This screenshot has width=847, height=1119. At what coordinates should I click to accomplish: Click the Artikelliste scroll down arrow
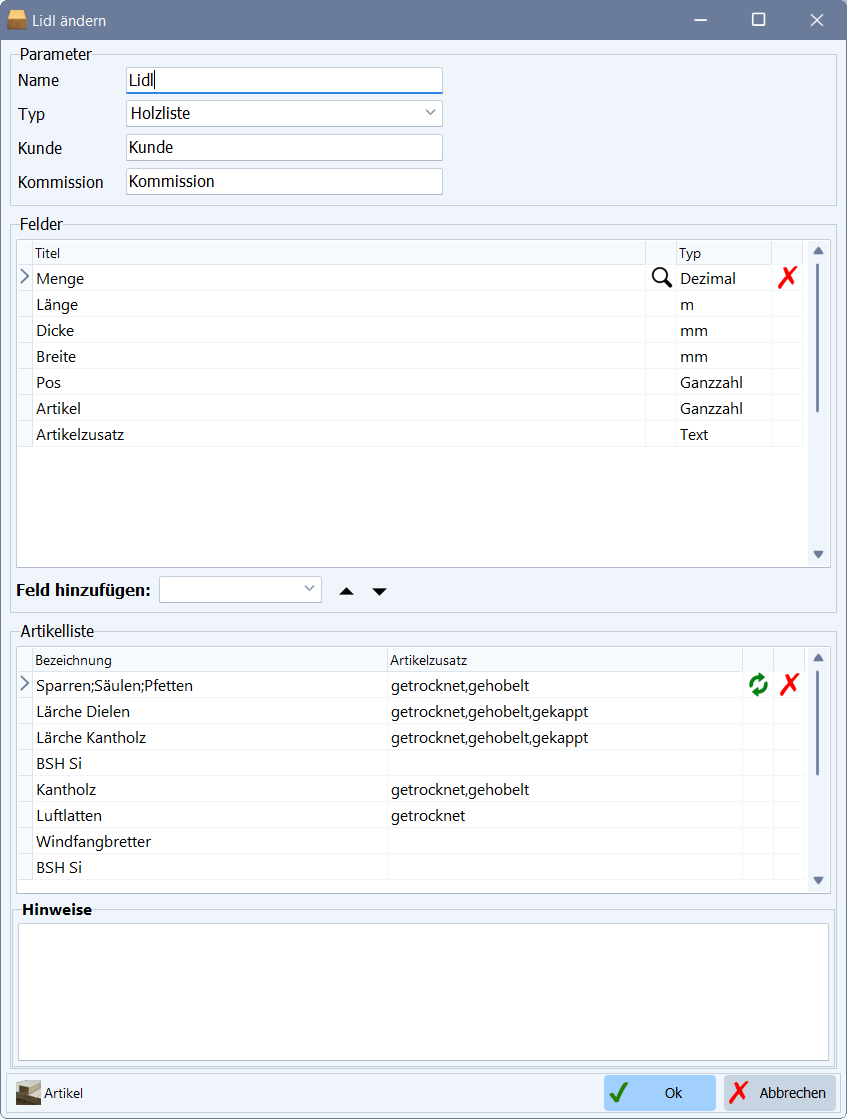click(818, 881)
